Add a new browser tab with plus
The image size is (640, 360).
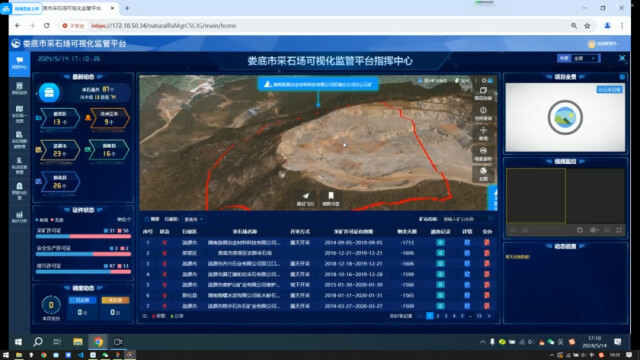tap(127, 8)
